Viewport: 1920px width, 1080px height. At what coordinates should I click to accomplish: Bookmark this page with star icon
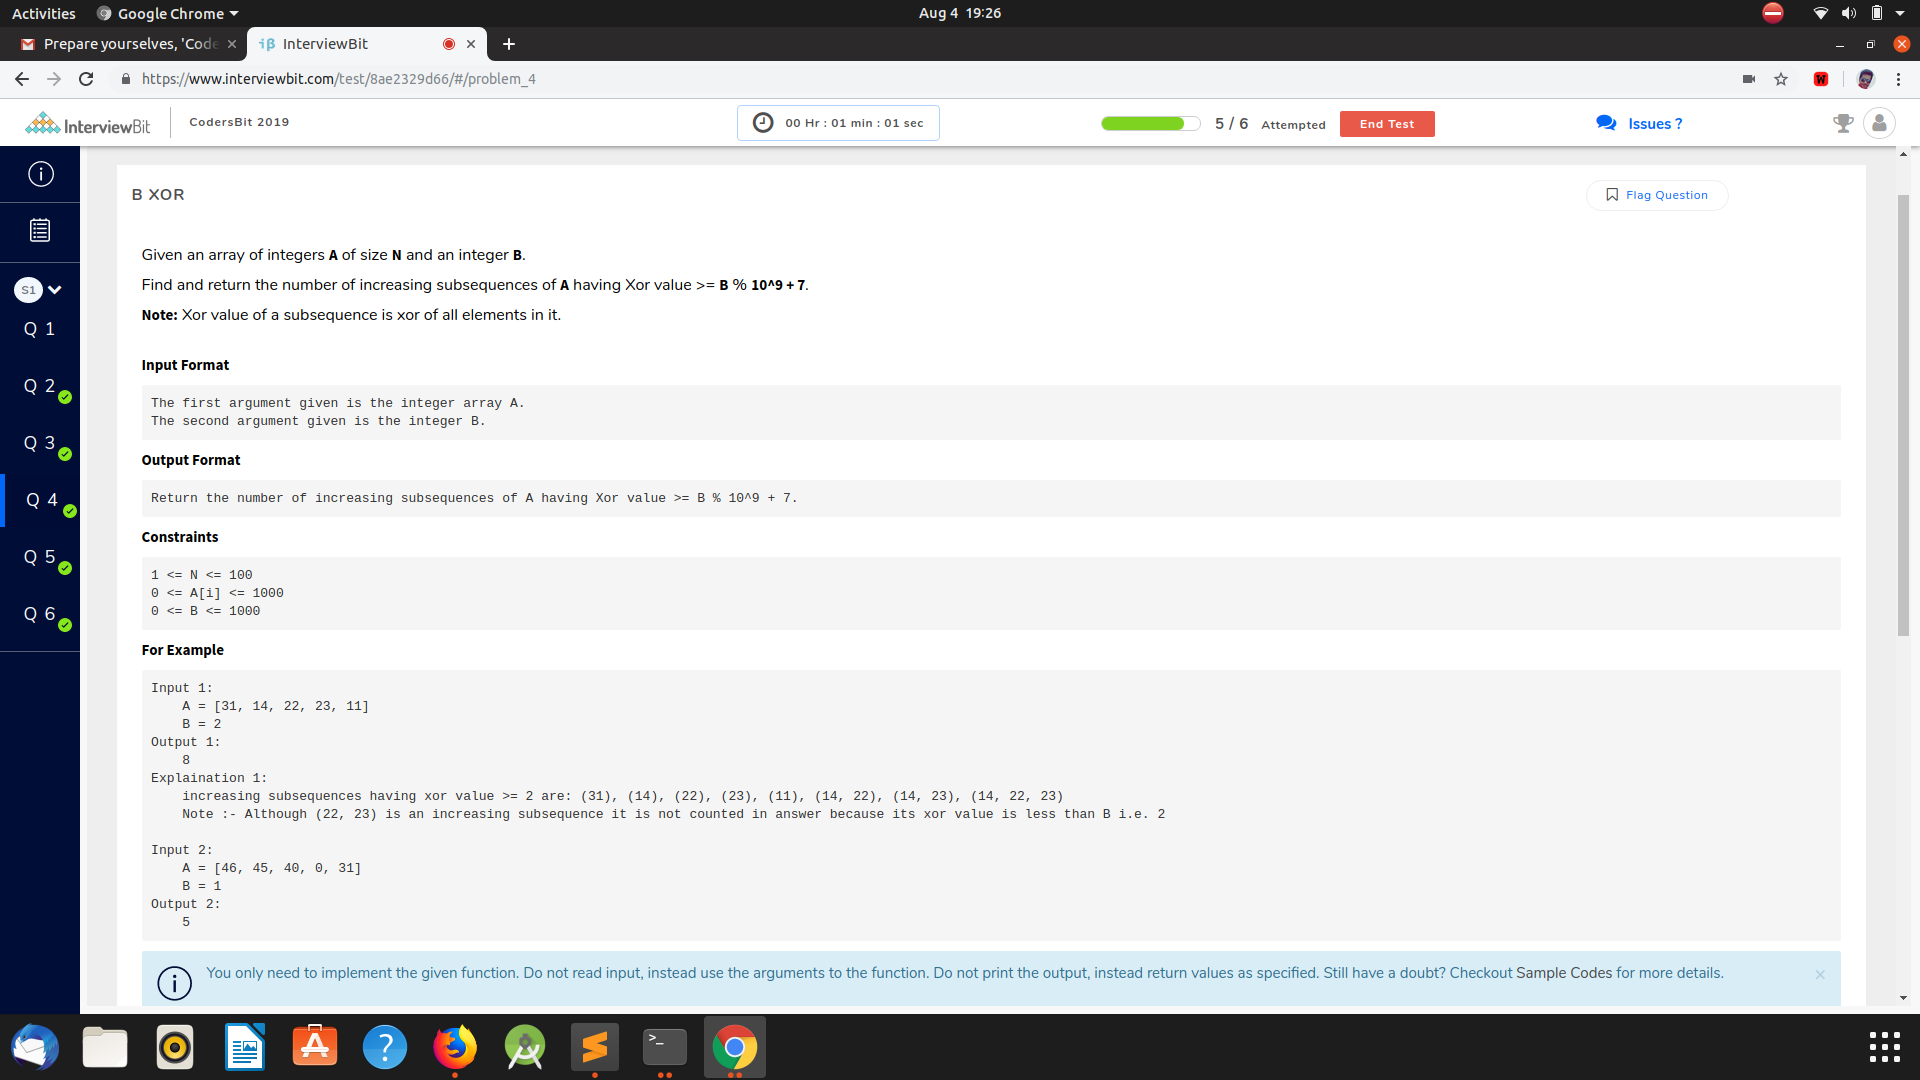tap(1781, 79)
